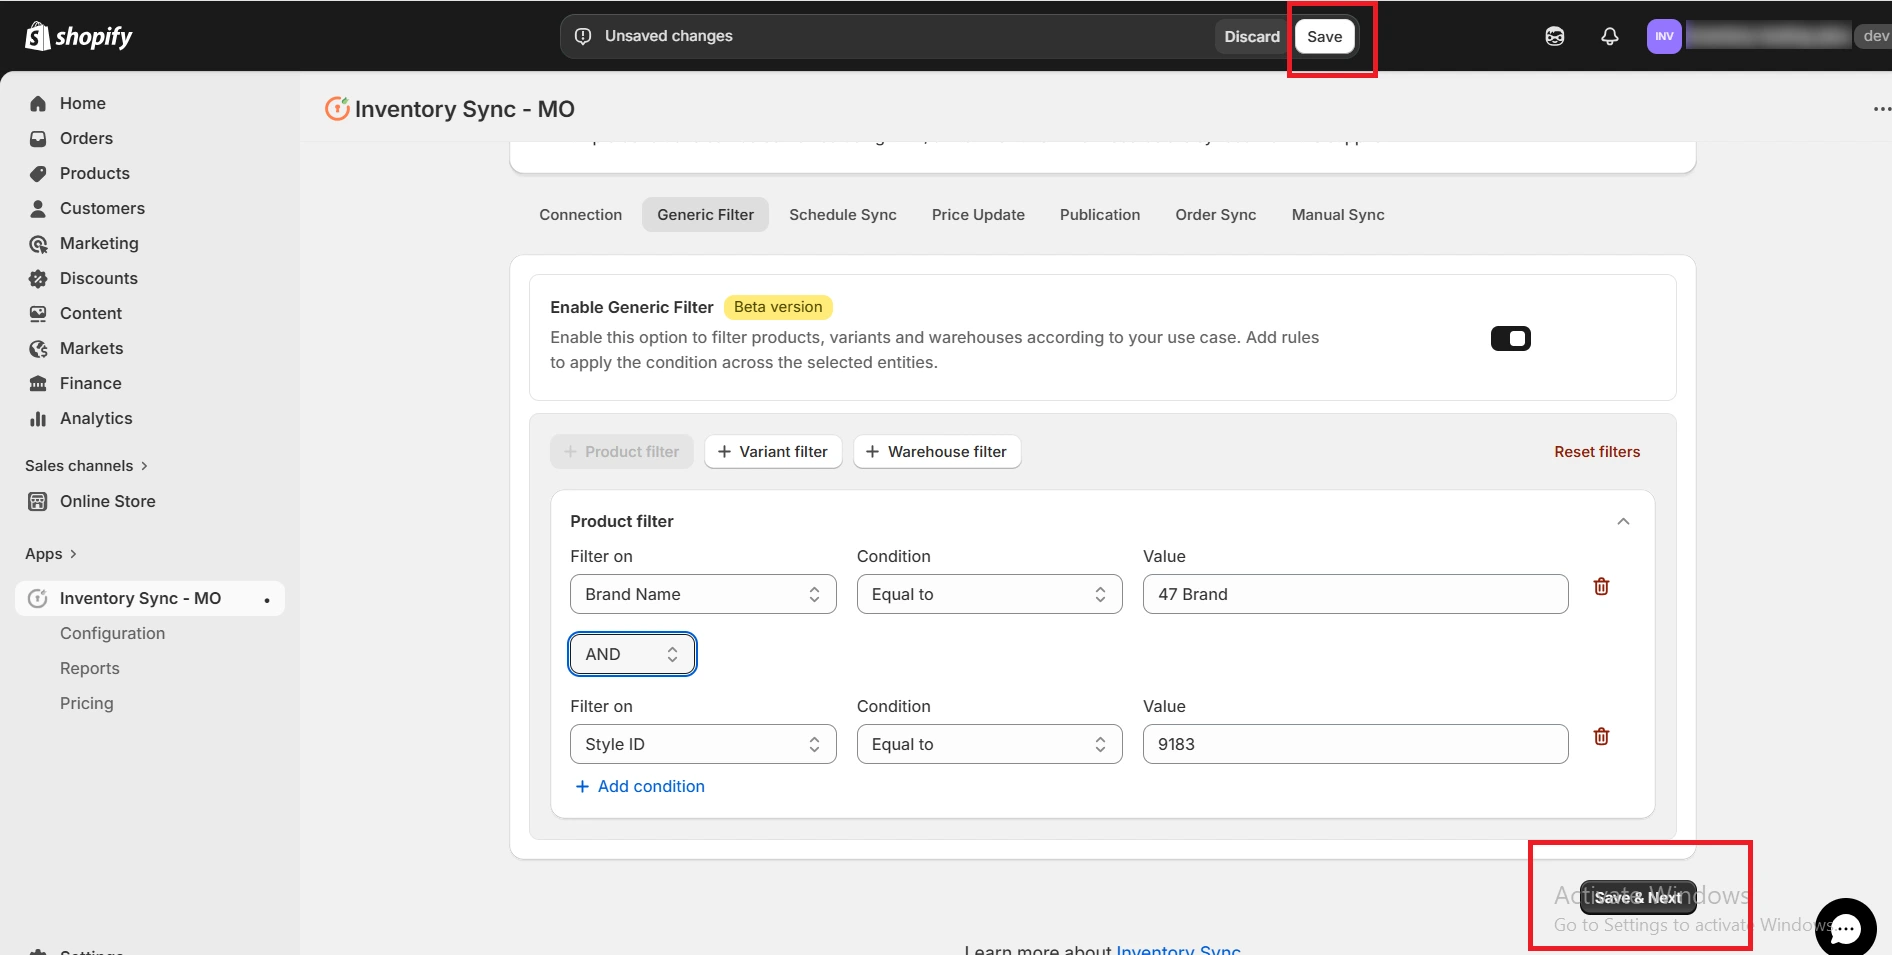This screenshot has height=955, width=1892.
Task: Change the Style ID filter dropdown
Action: click(703, 744)
